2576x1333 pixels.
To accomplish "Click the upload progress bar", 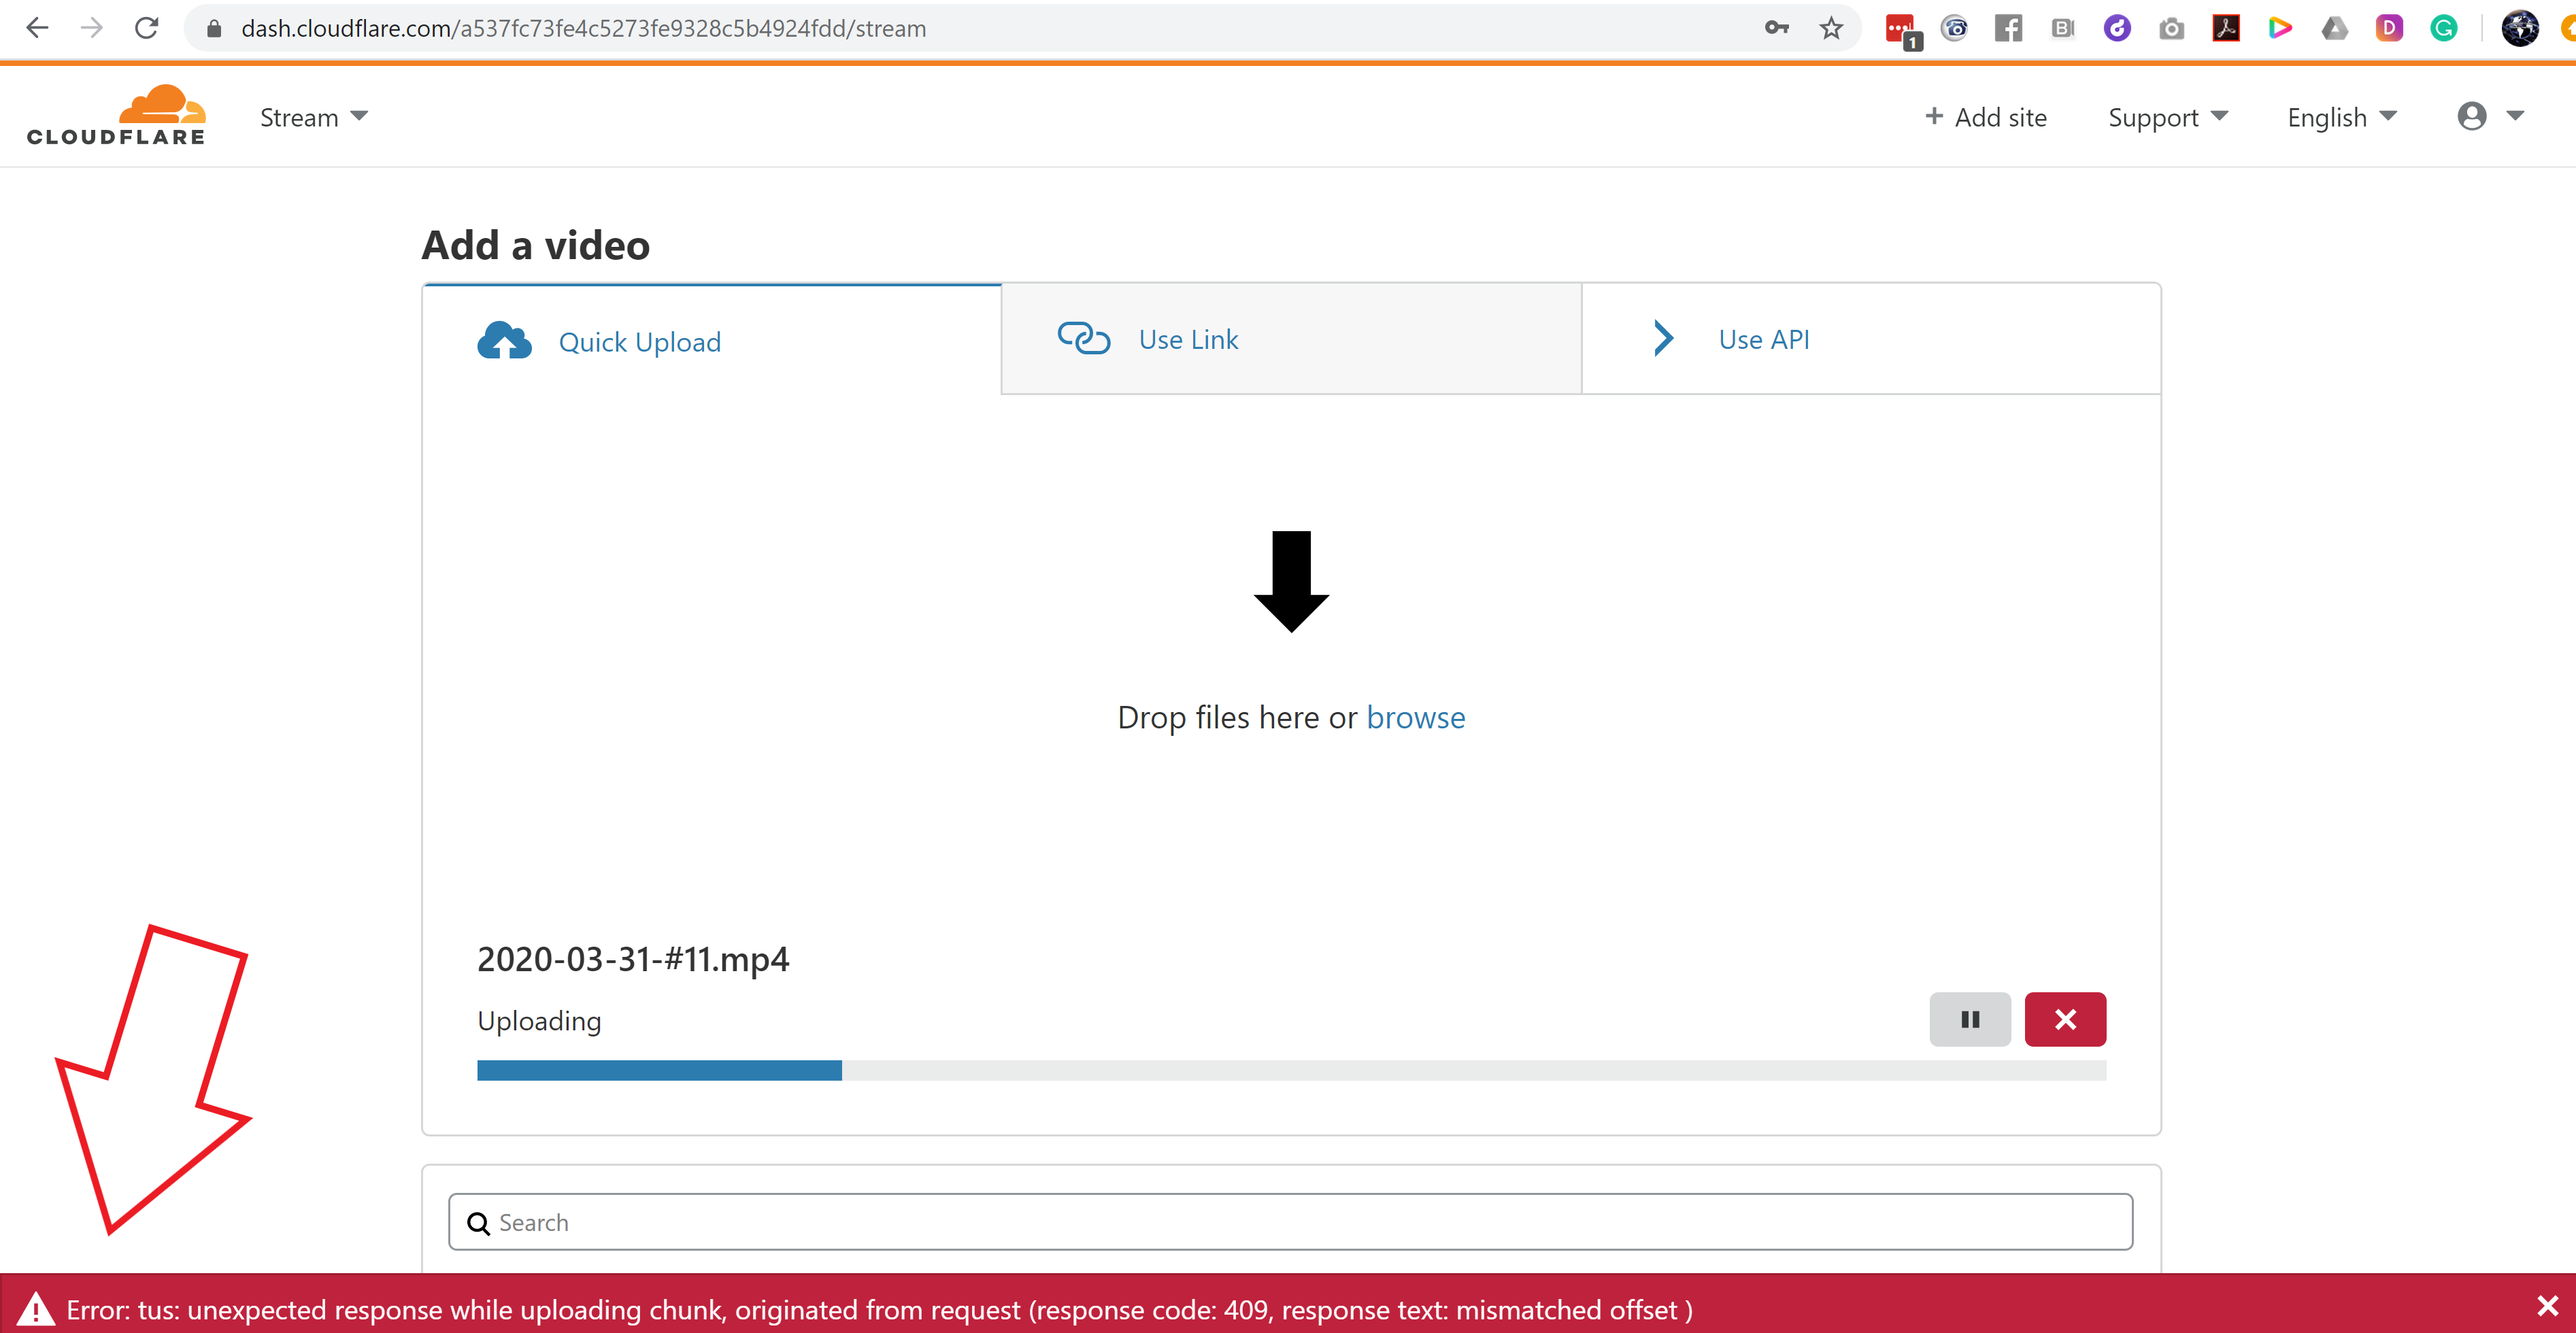I will (1290, 1070).
